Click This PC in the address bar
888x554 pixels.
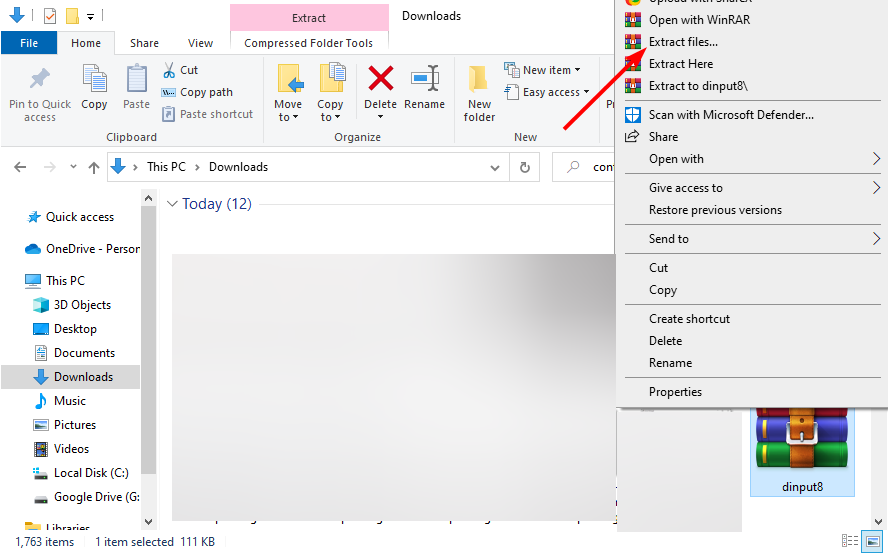166,167
